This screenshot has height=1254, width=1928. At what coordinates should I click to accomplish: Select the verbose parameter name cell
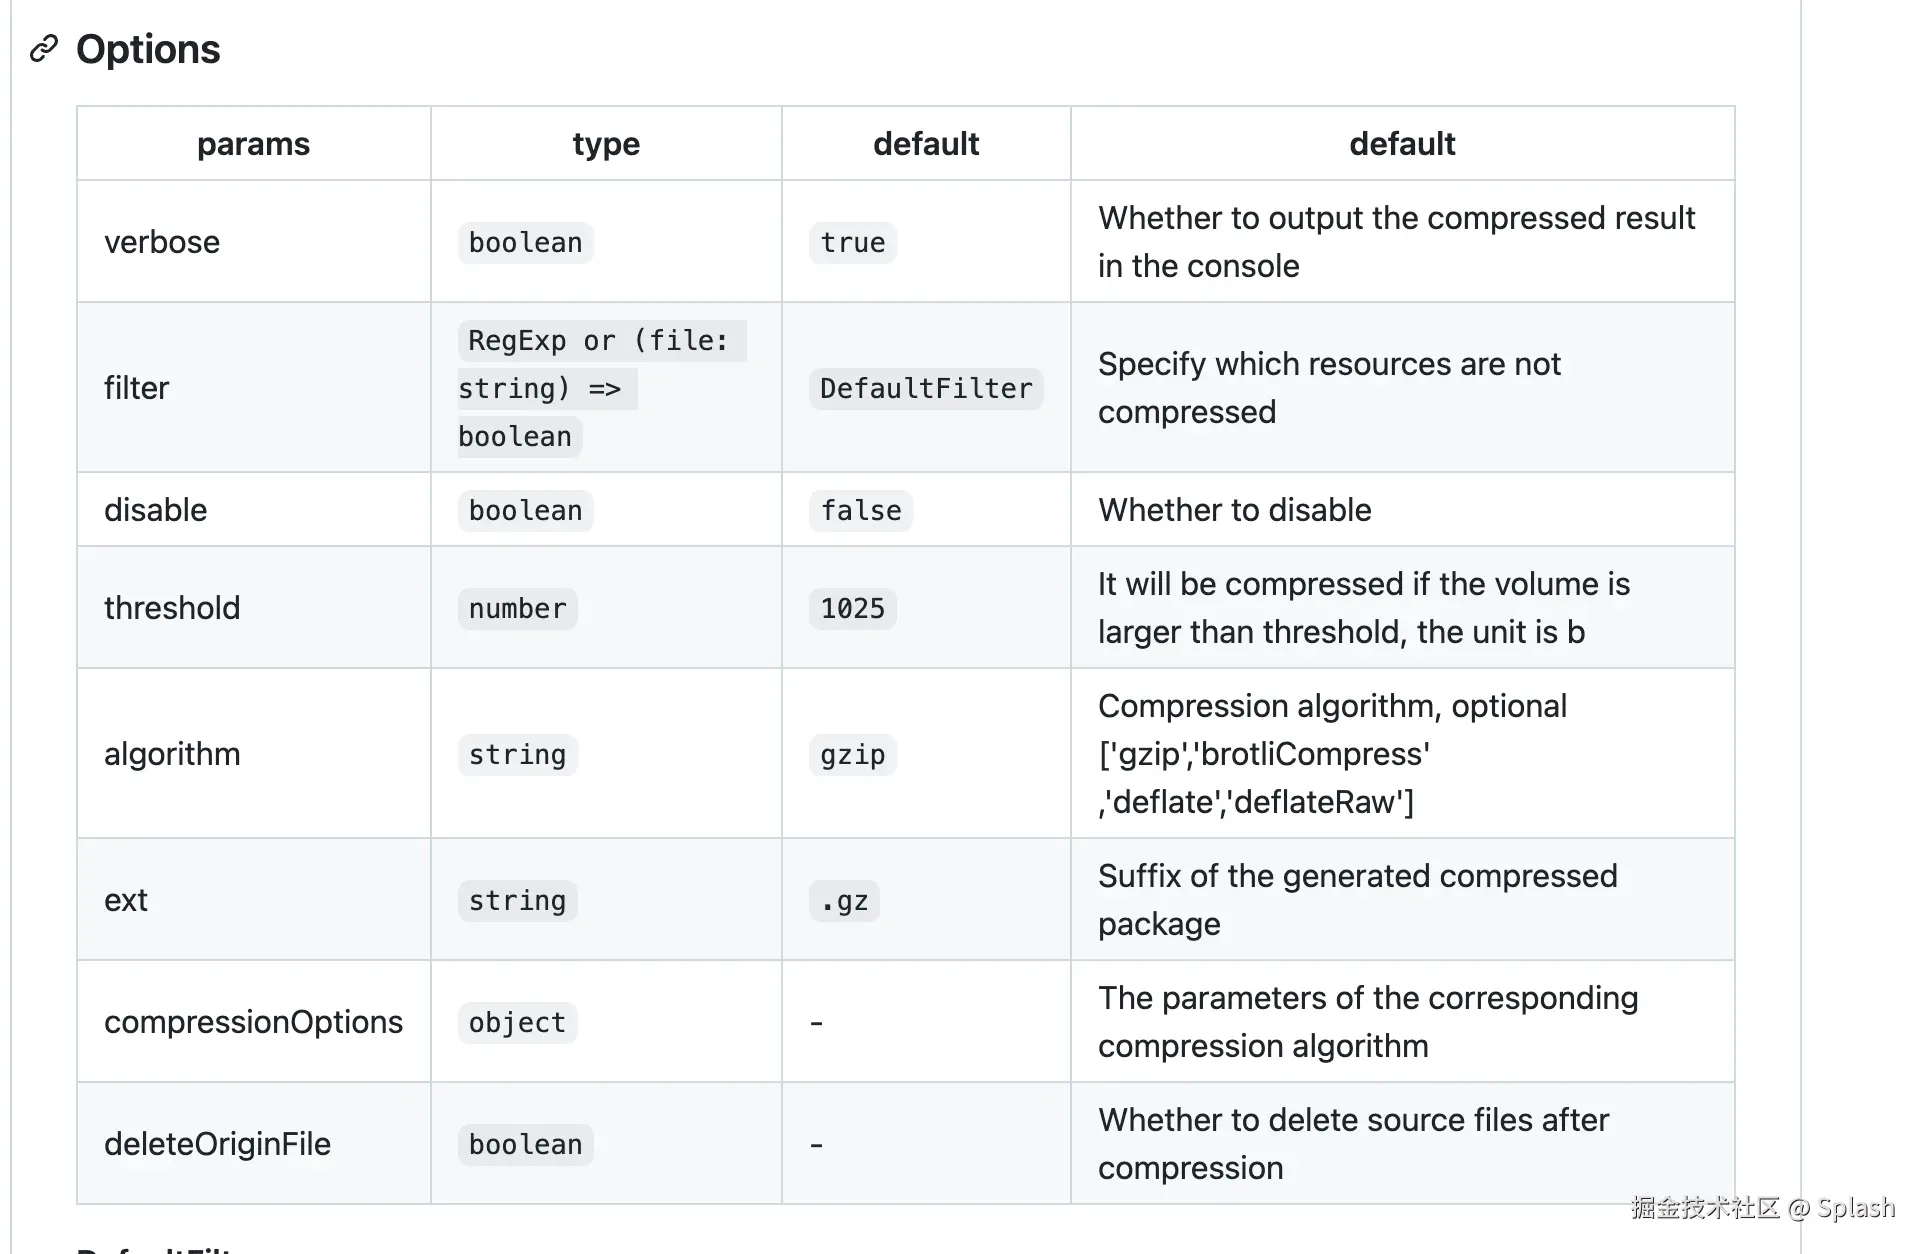[162, 242]
